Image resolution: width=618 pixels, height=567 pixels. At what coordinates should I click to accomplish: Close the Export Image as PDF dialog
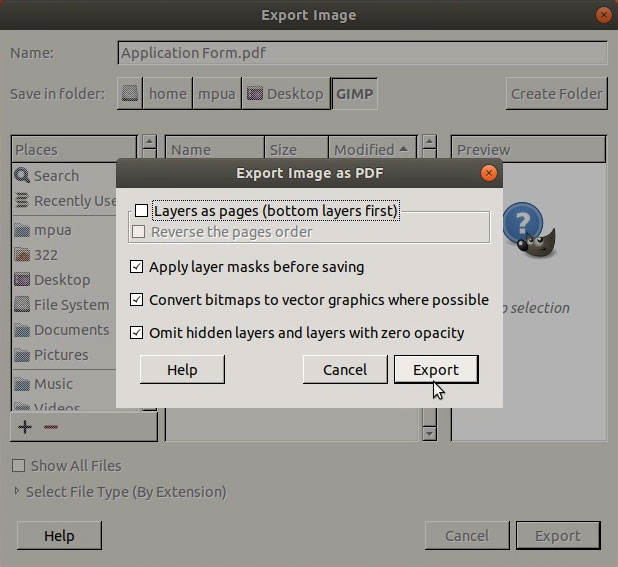point(489,173)
